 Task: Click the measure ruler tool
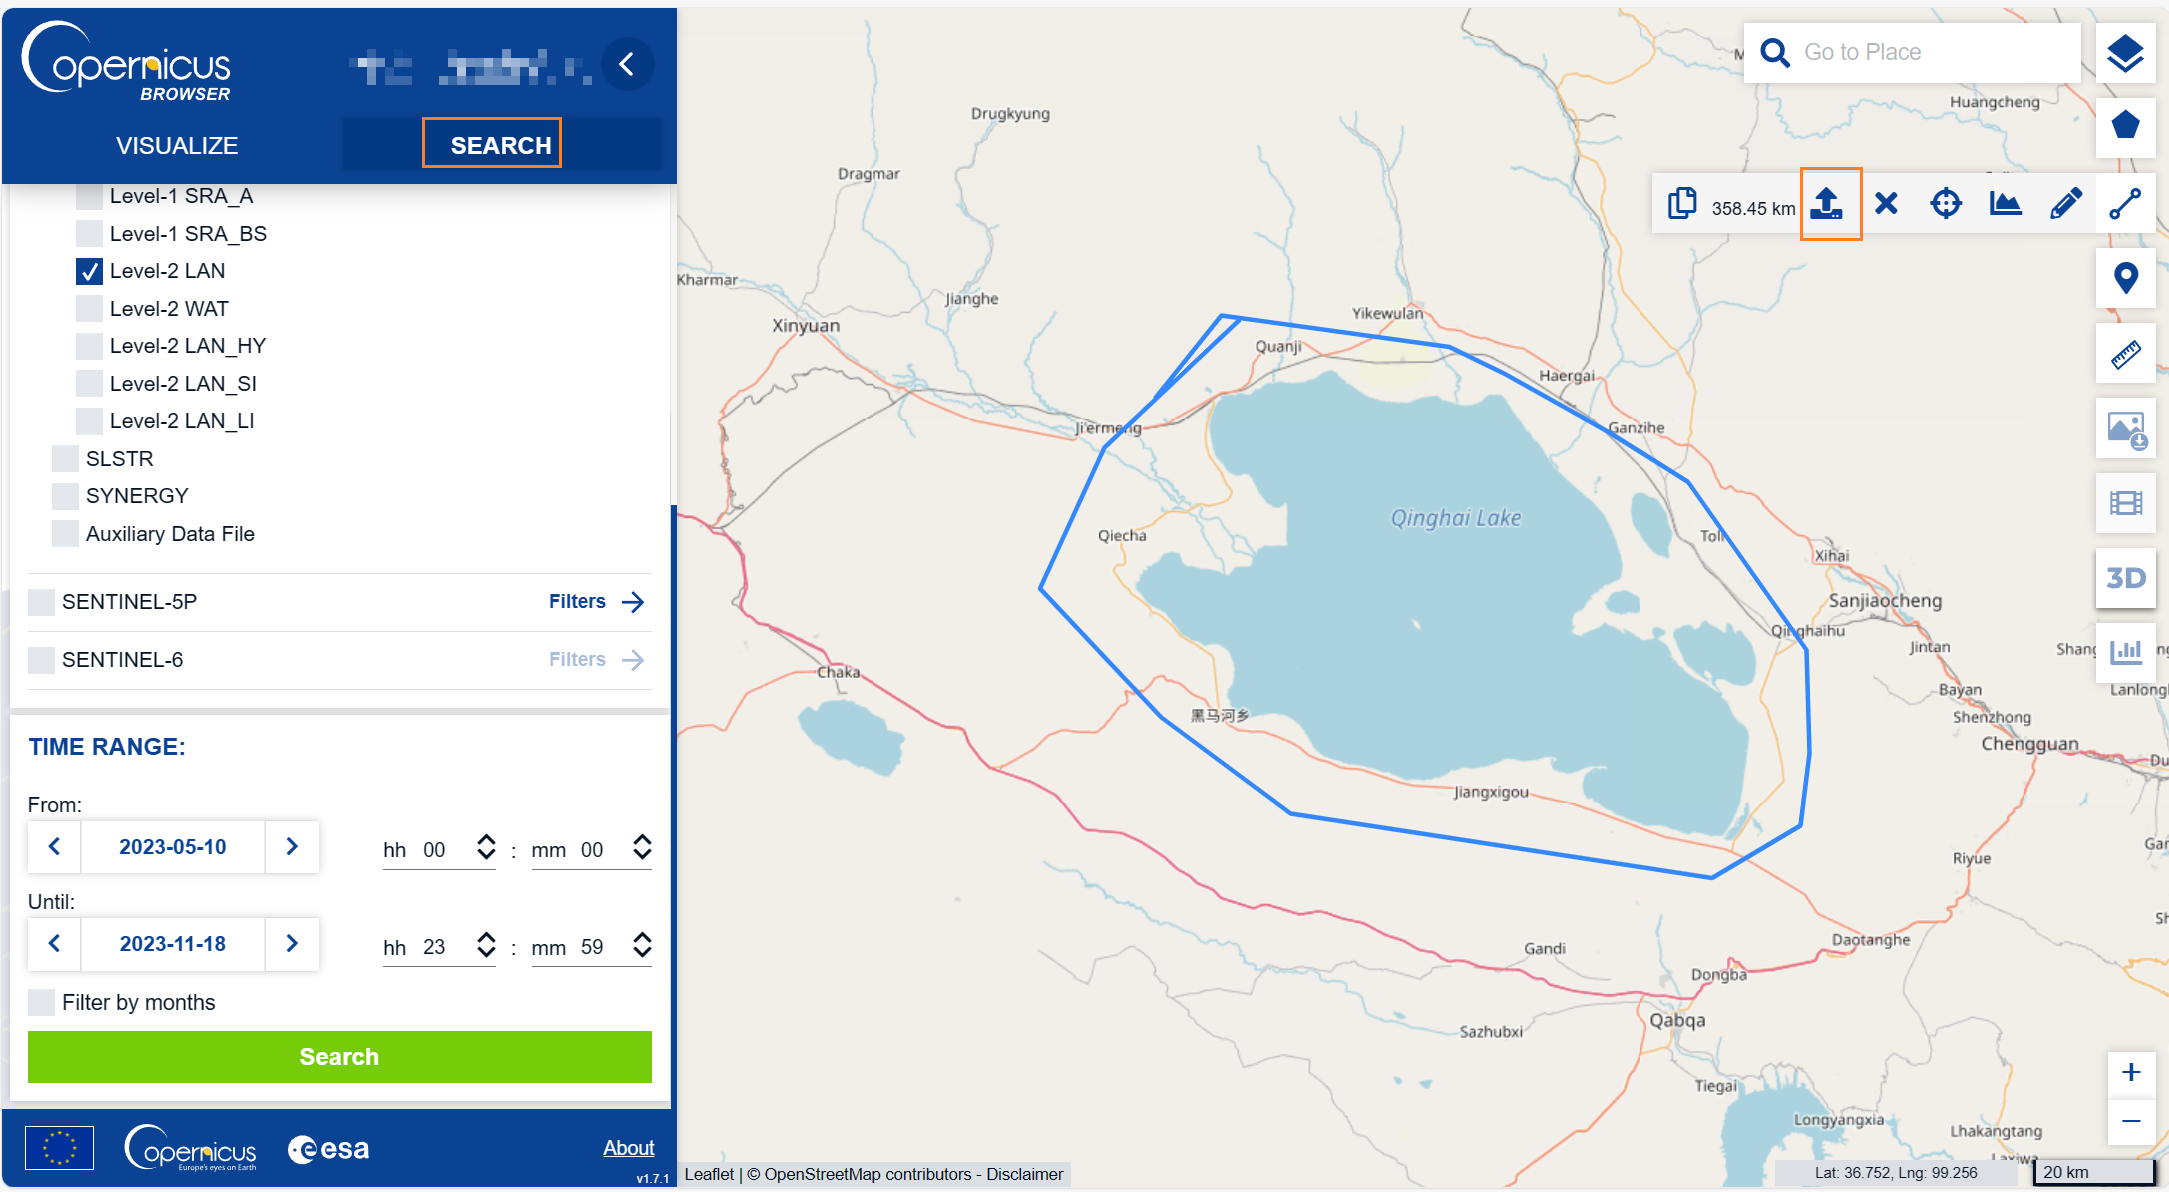coord(2125,354)
